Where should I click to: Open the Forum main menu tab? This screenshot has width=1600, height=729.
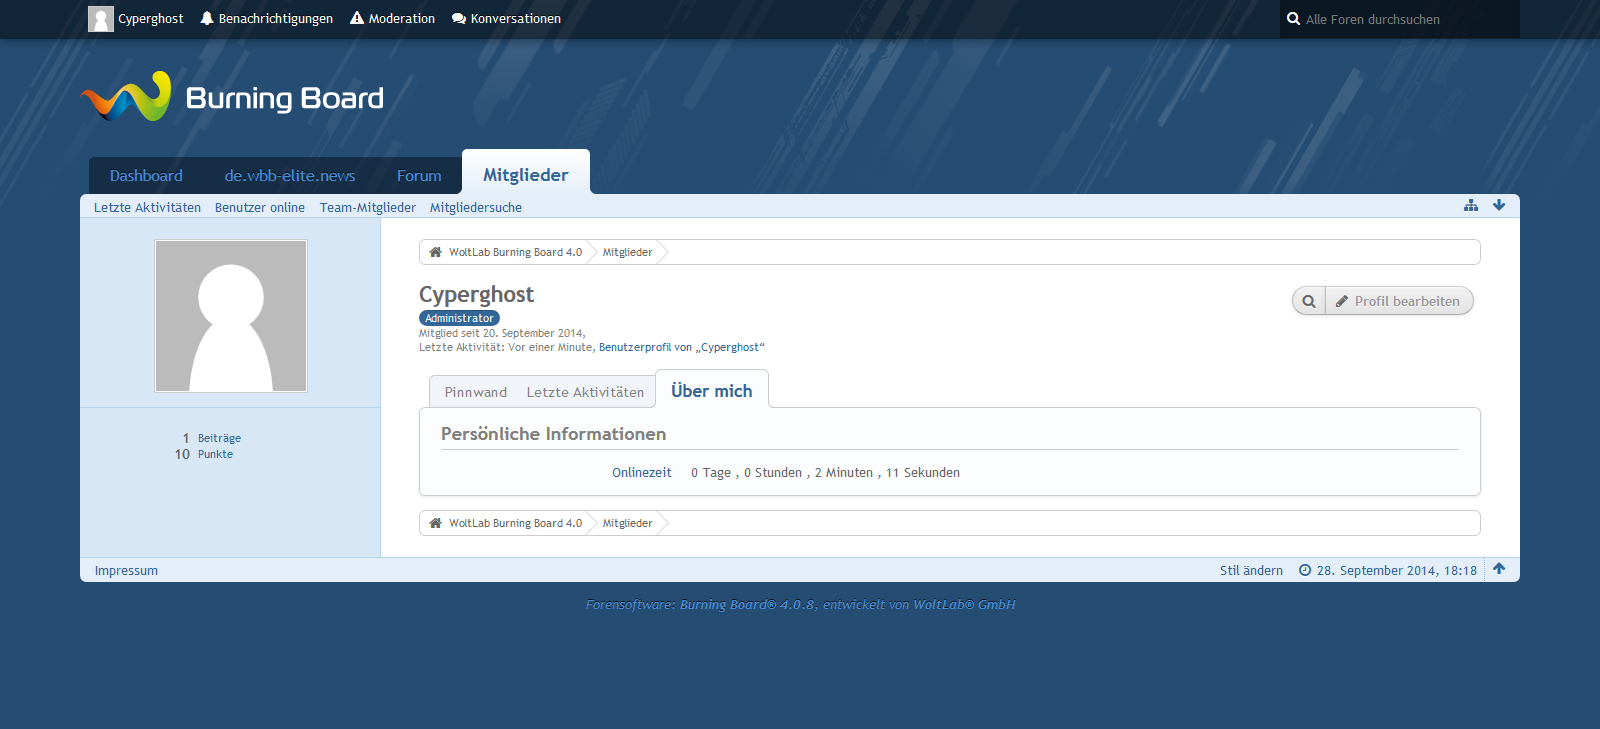tap(419, 176)
